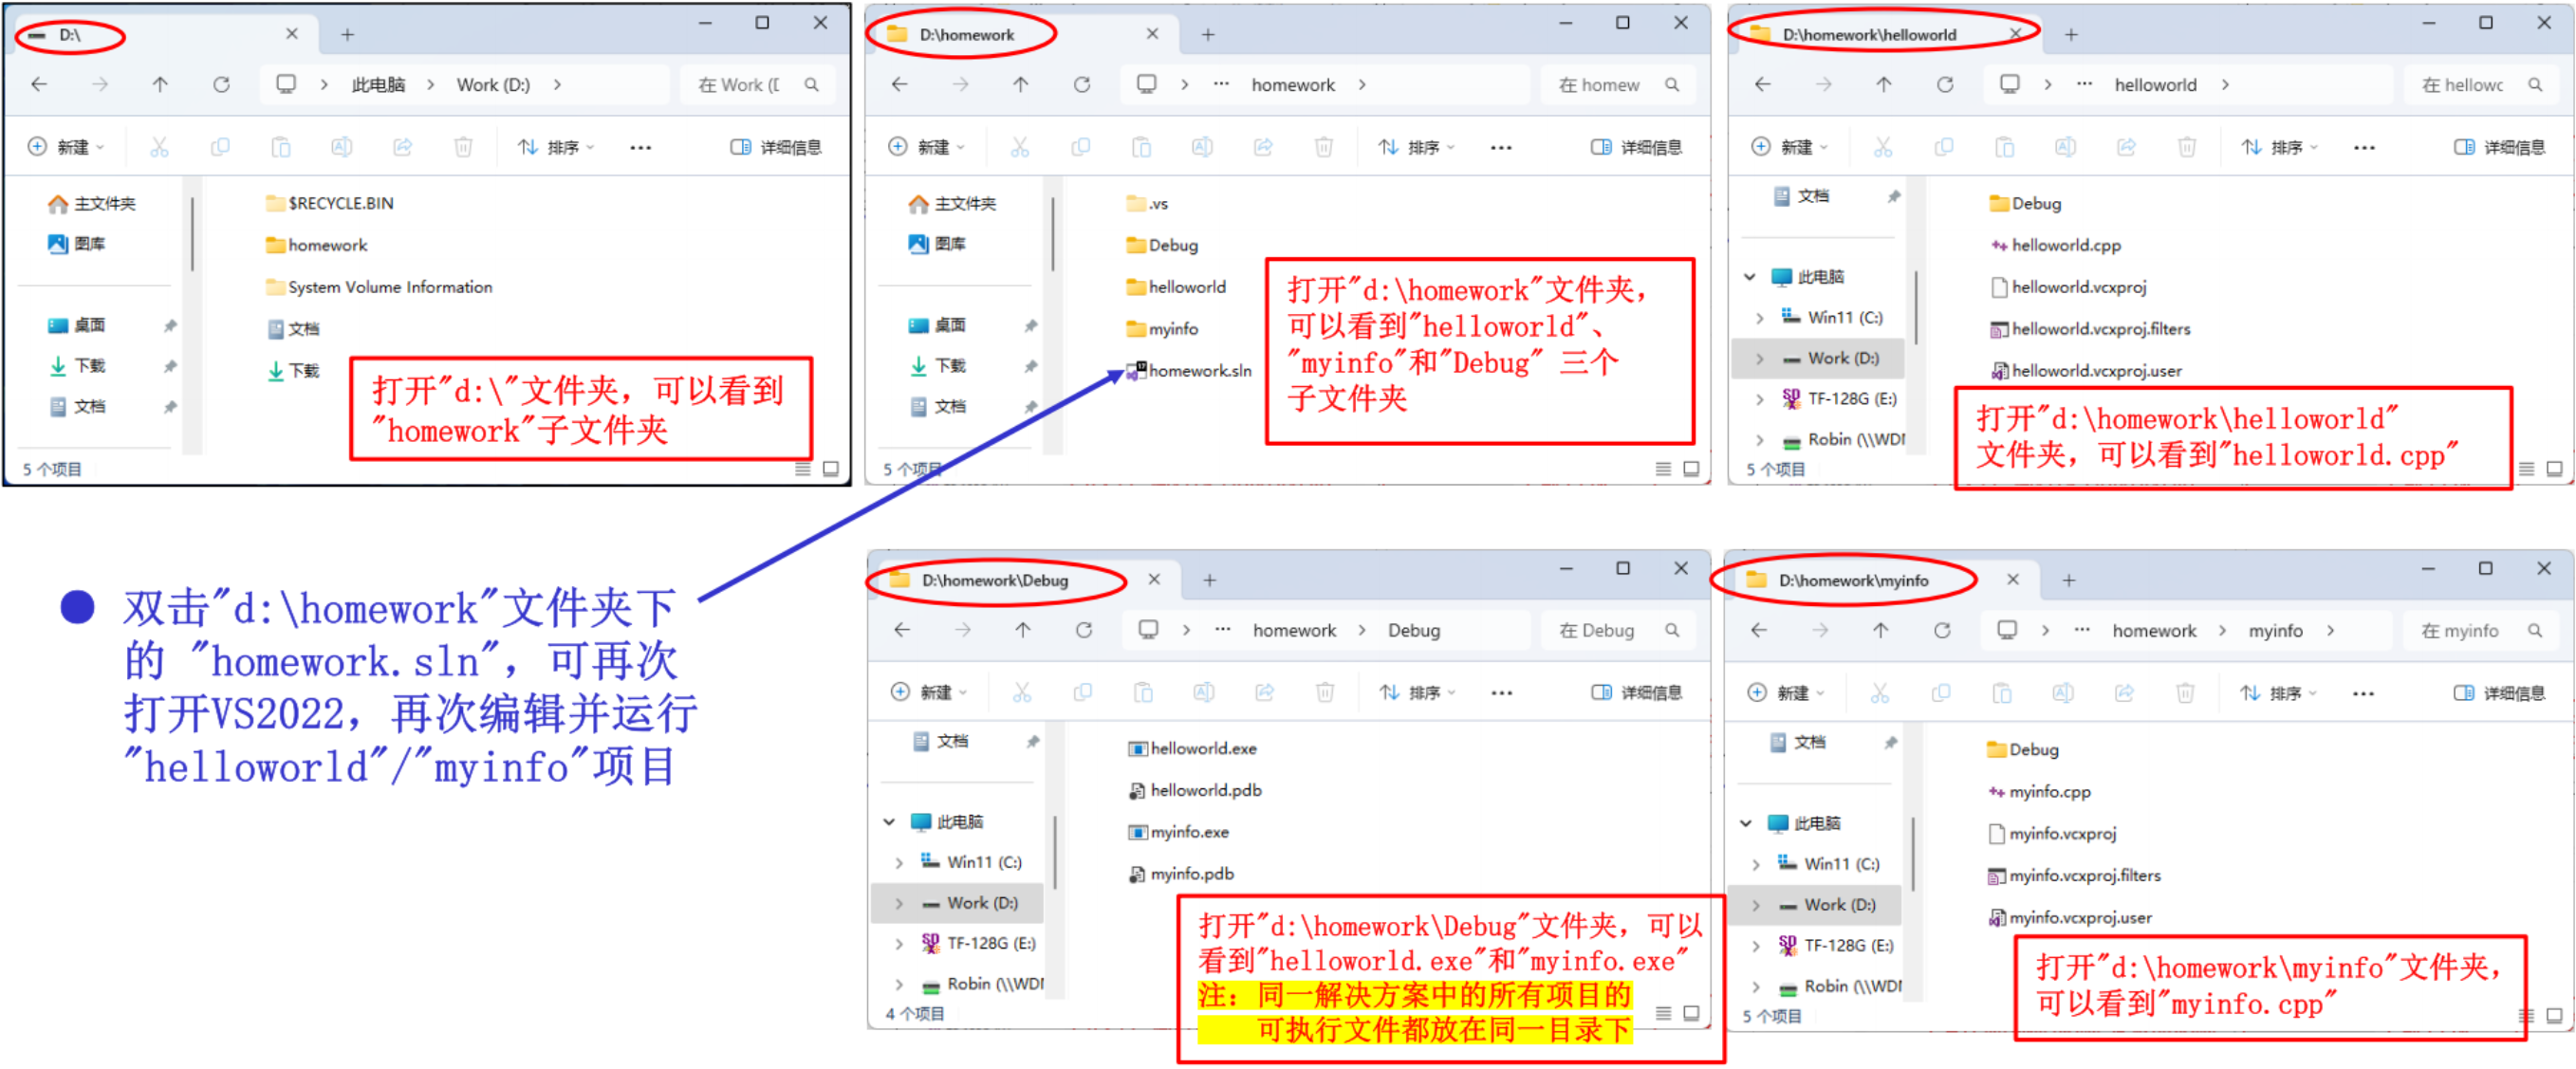Viewport: 2576px width, 1069px height.
Task: Open the homework folder in D:\ window
Action: pos(326,246)
